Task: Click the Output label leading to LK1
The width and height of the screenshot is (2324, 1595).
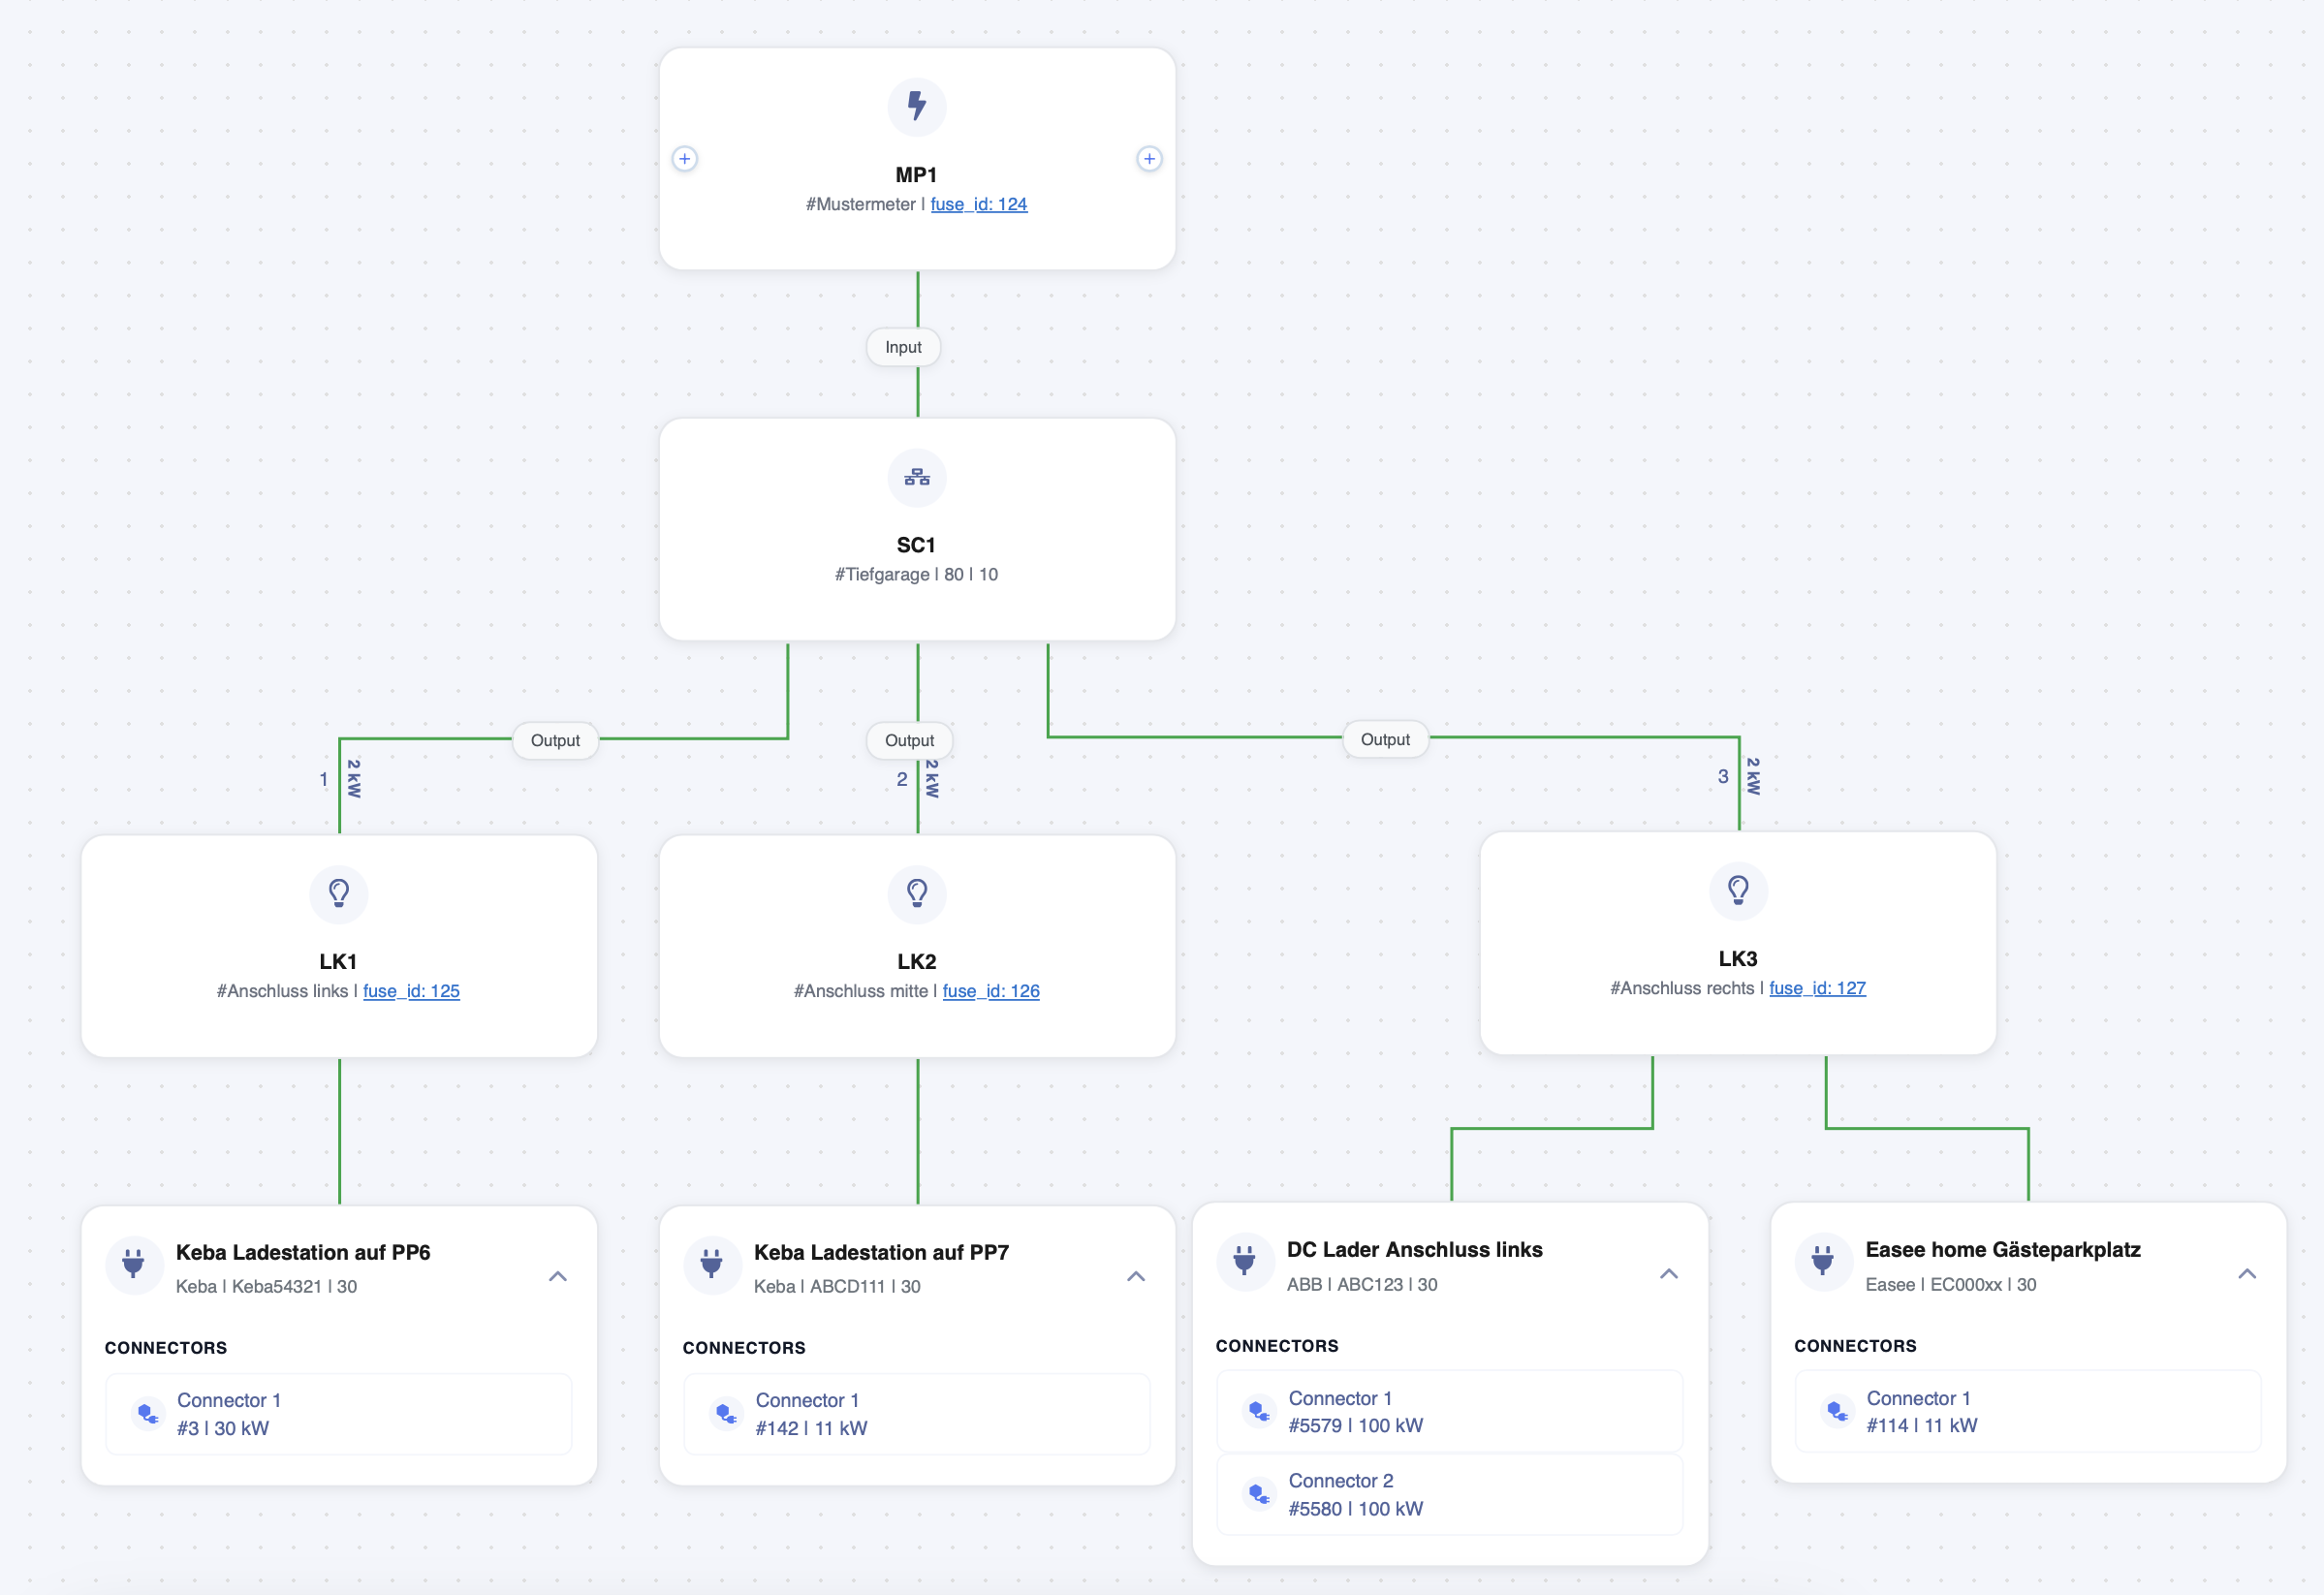Action: (555, 740)
